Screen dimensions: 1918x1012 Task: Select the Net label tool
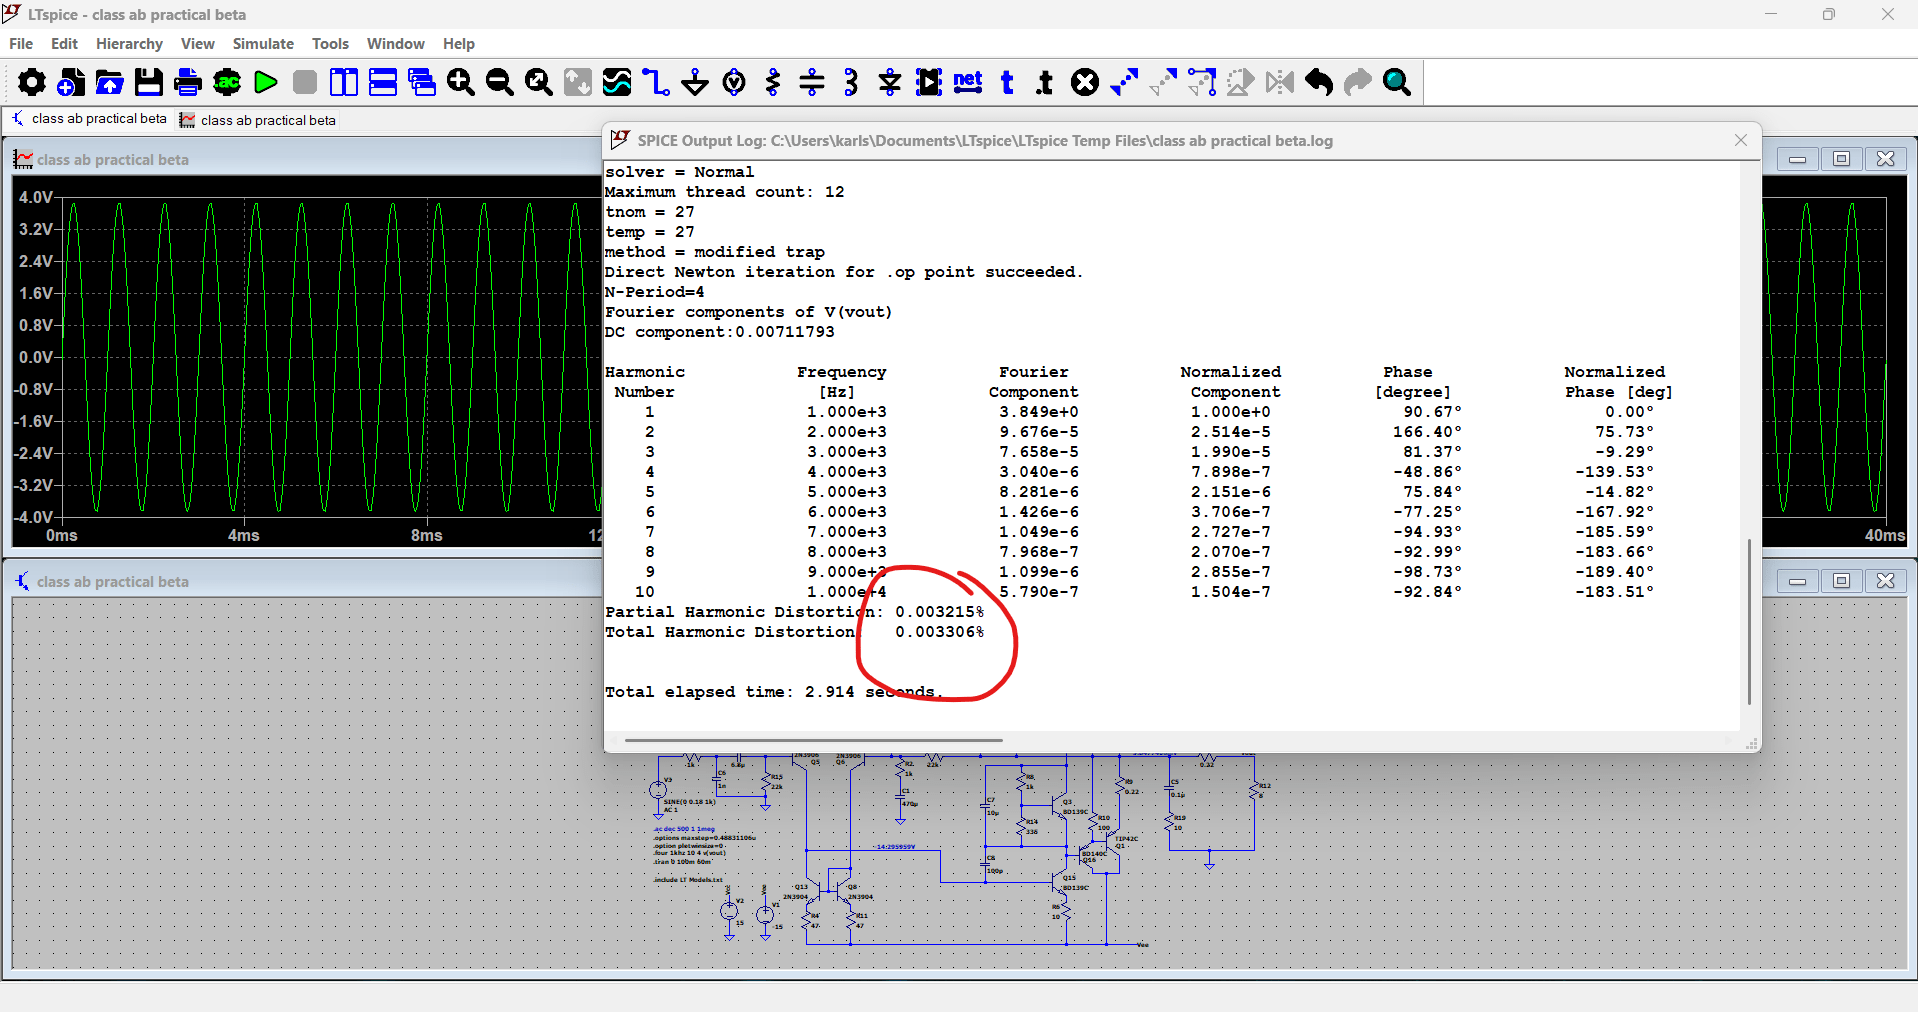968,82
